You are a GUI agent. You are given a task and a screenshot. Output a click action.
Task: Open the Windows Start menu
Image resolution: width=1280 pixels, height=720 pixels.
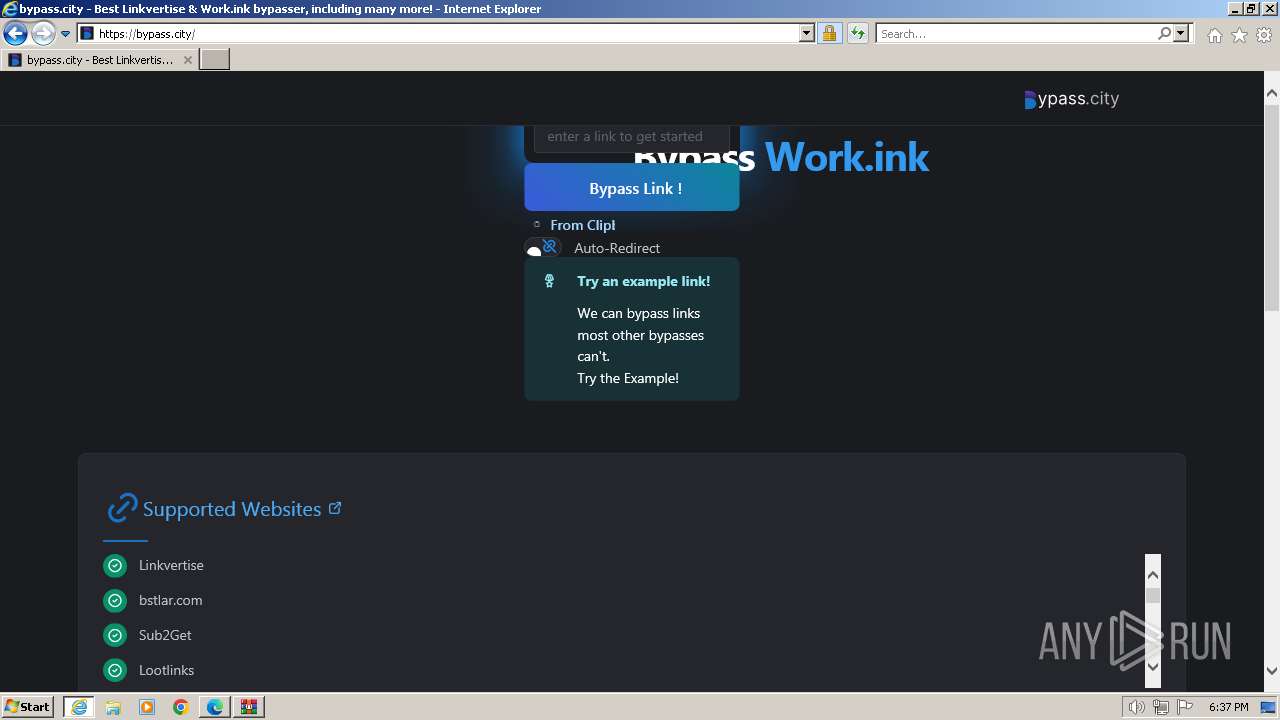pyautogui.click(x=28, y=706)
